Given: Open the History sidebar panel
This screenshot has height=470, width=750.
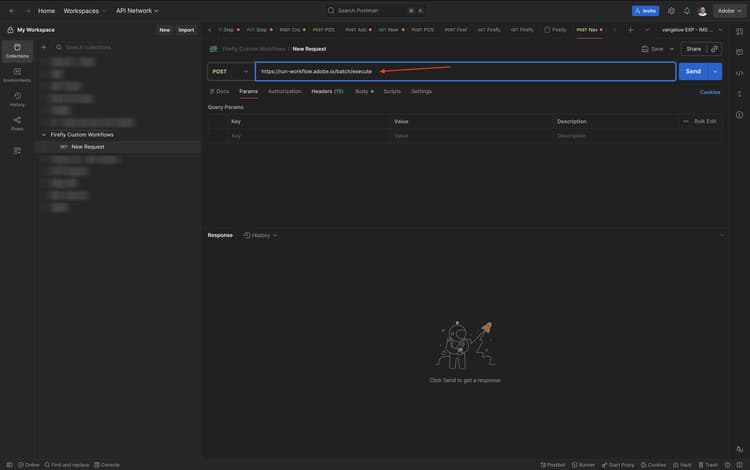Looking at the screenshot, I should click(x=17, y=99).
